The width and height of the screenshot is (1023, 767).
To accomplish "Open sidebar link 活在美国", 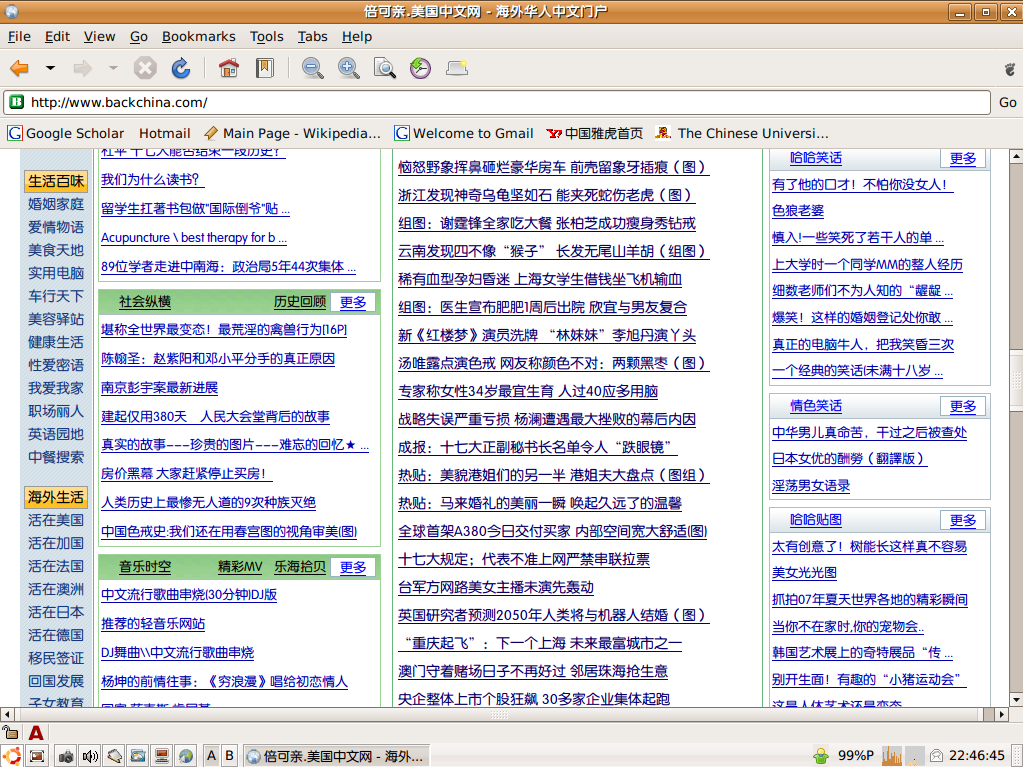I will (56, 520).
